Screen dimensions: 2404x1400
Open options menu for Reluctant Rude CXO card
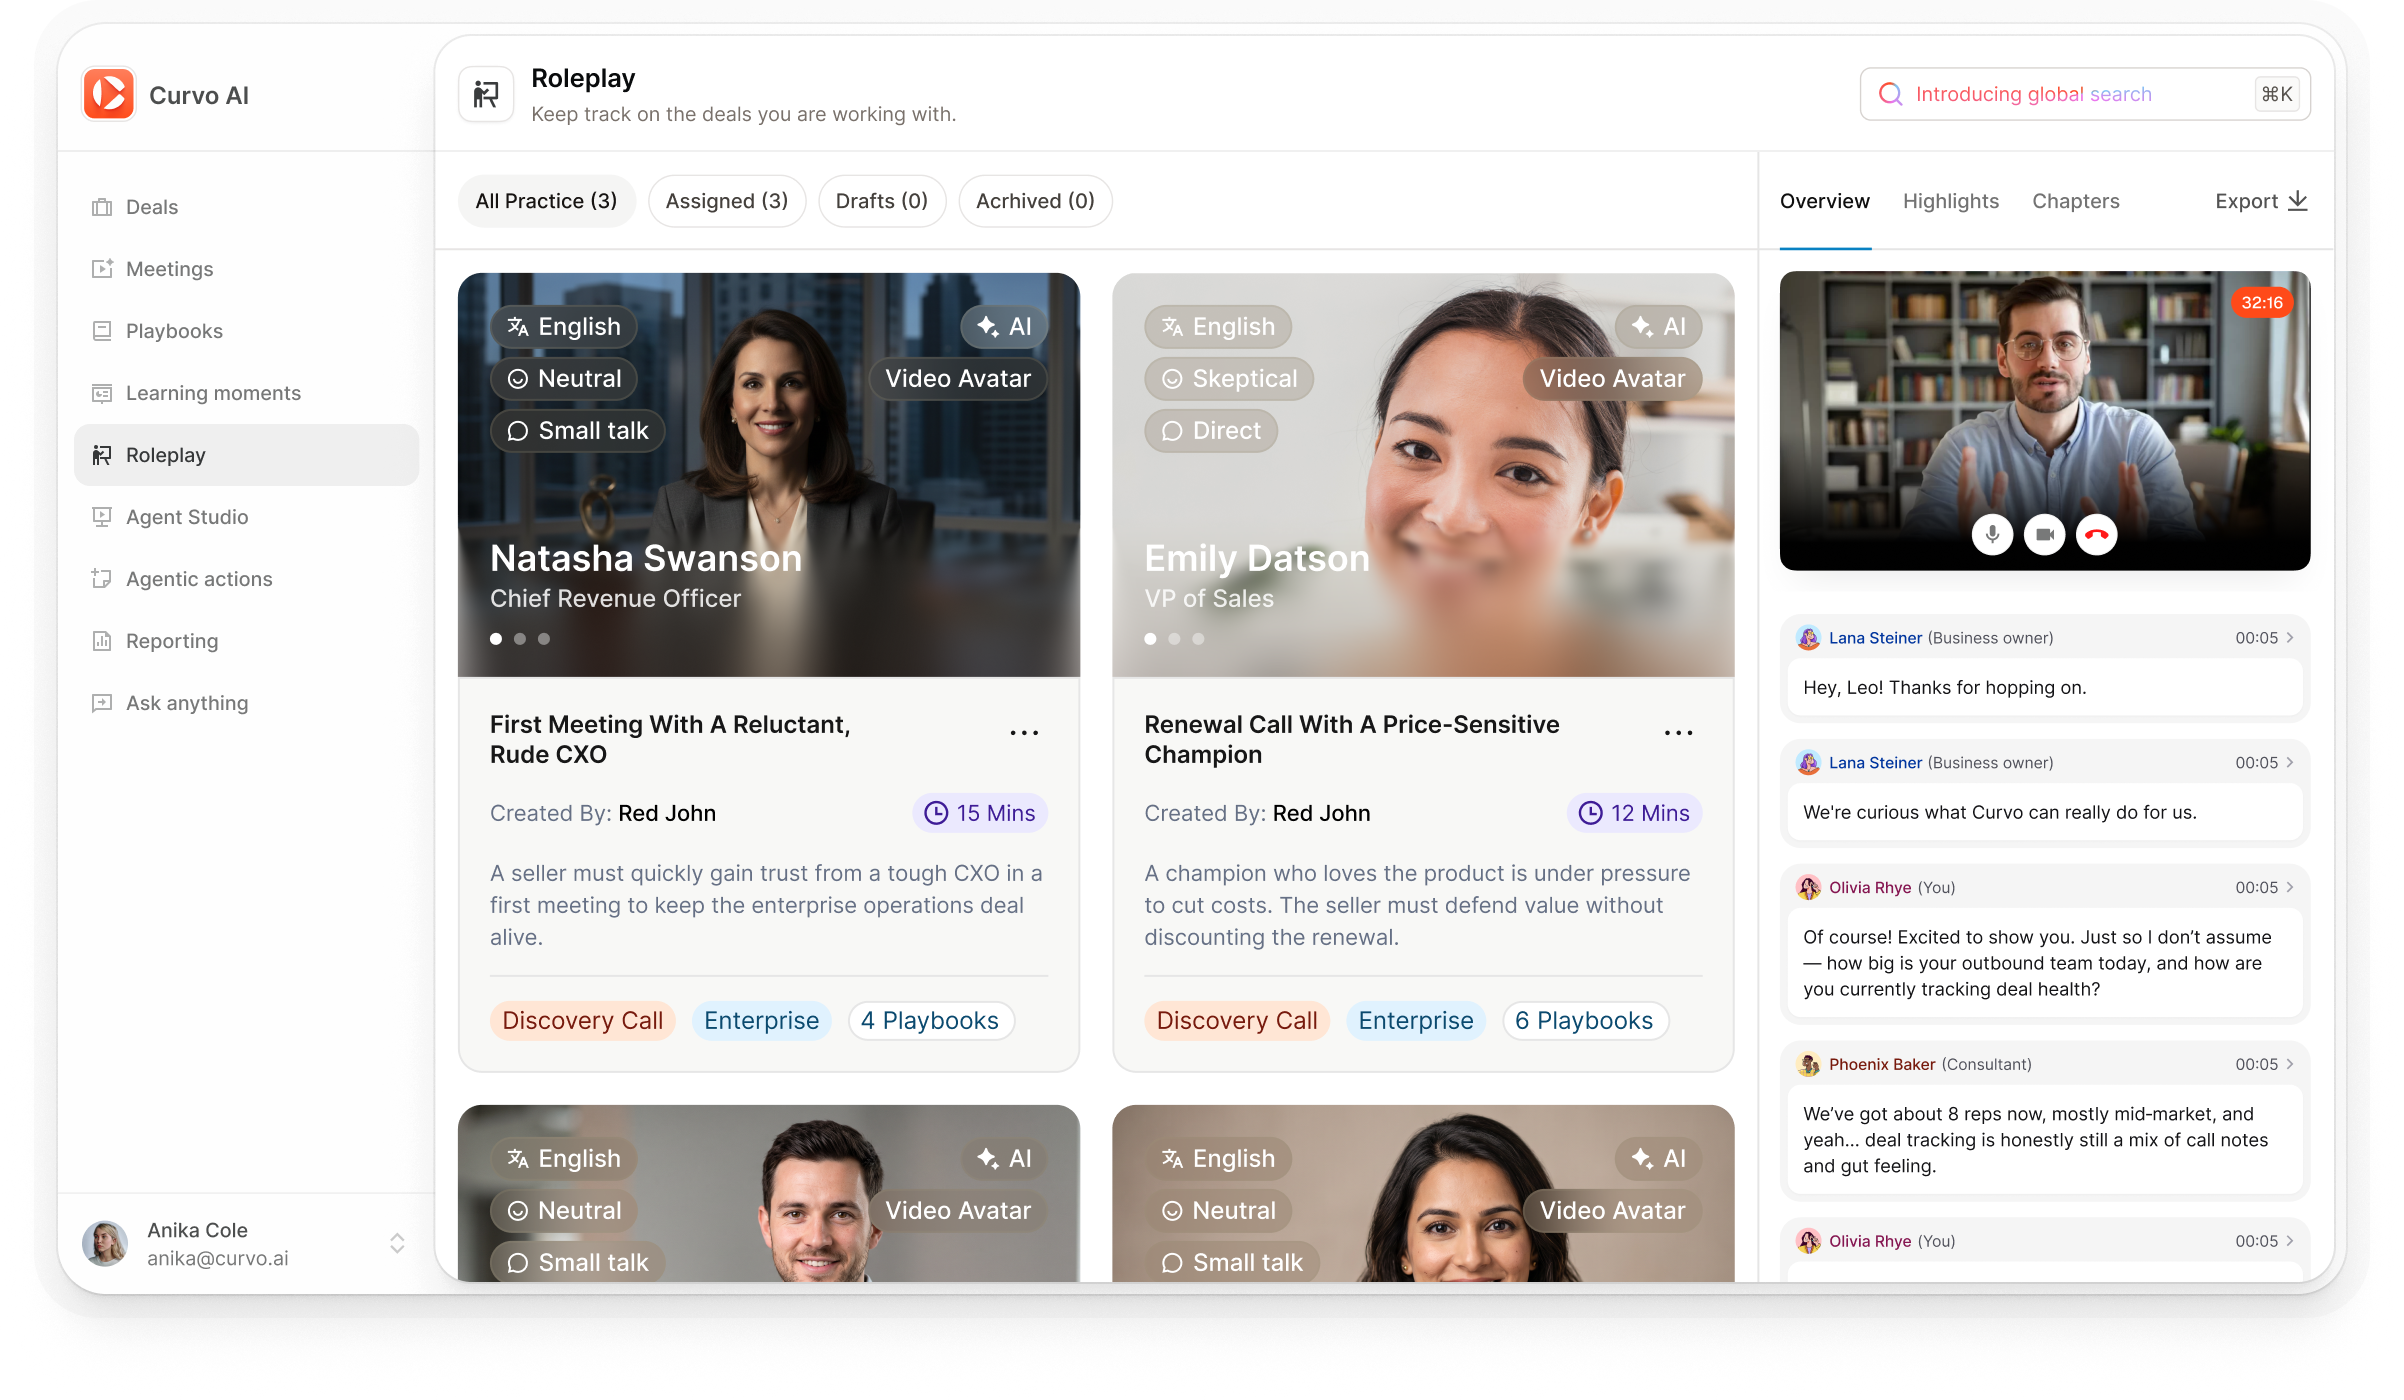(x=1024, y=733)
